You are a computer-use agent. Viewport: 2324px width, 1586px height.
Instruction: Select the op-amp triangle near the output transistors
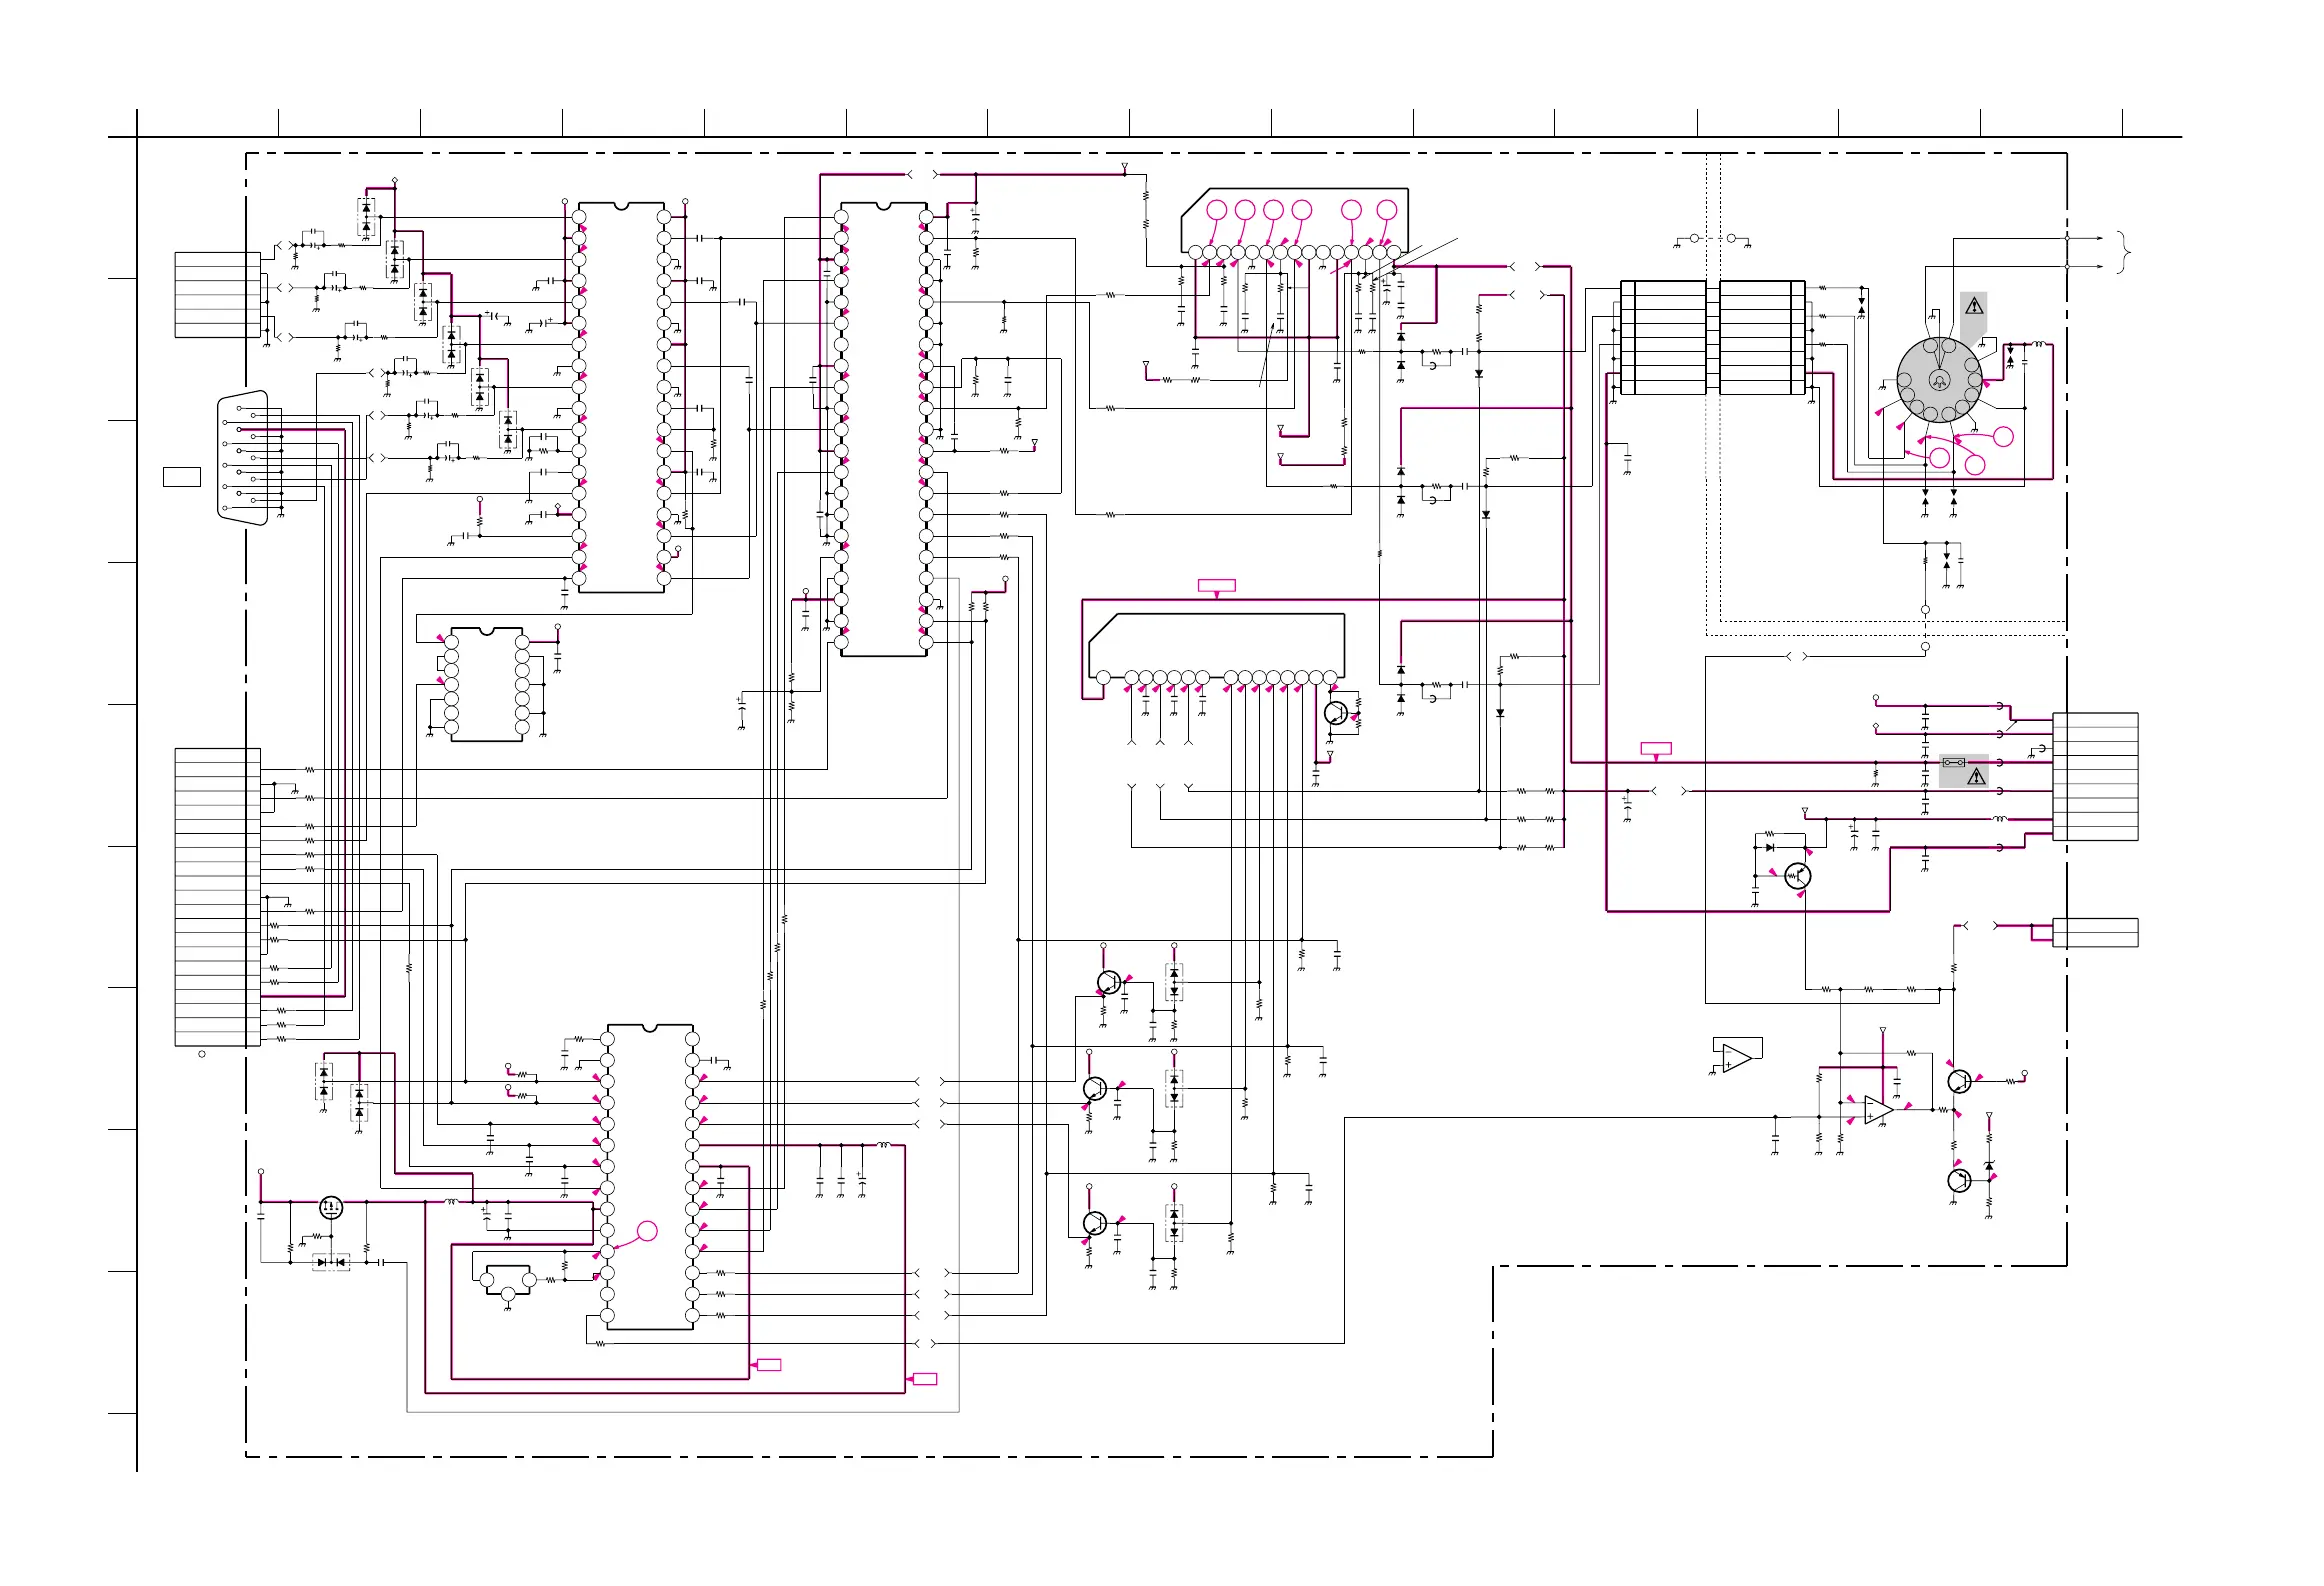[1878, 1110]
